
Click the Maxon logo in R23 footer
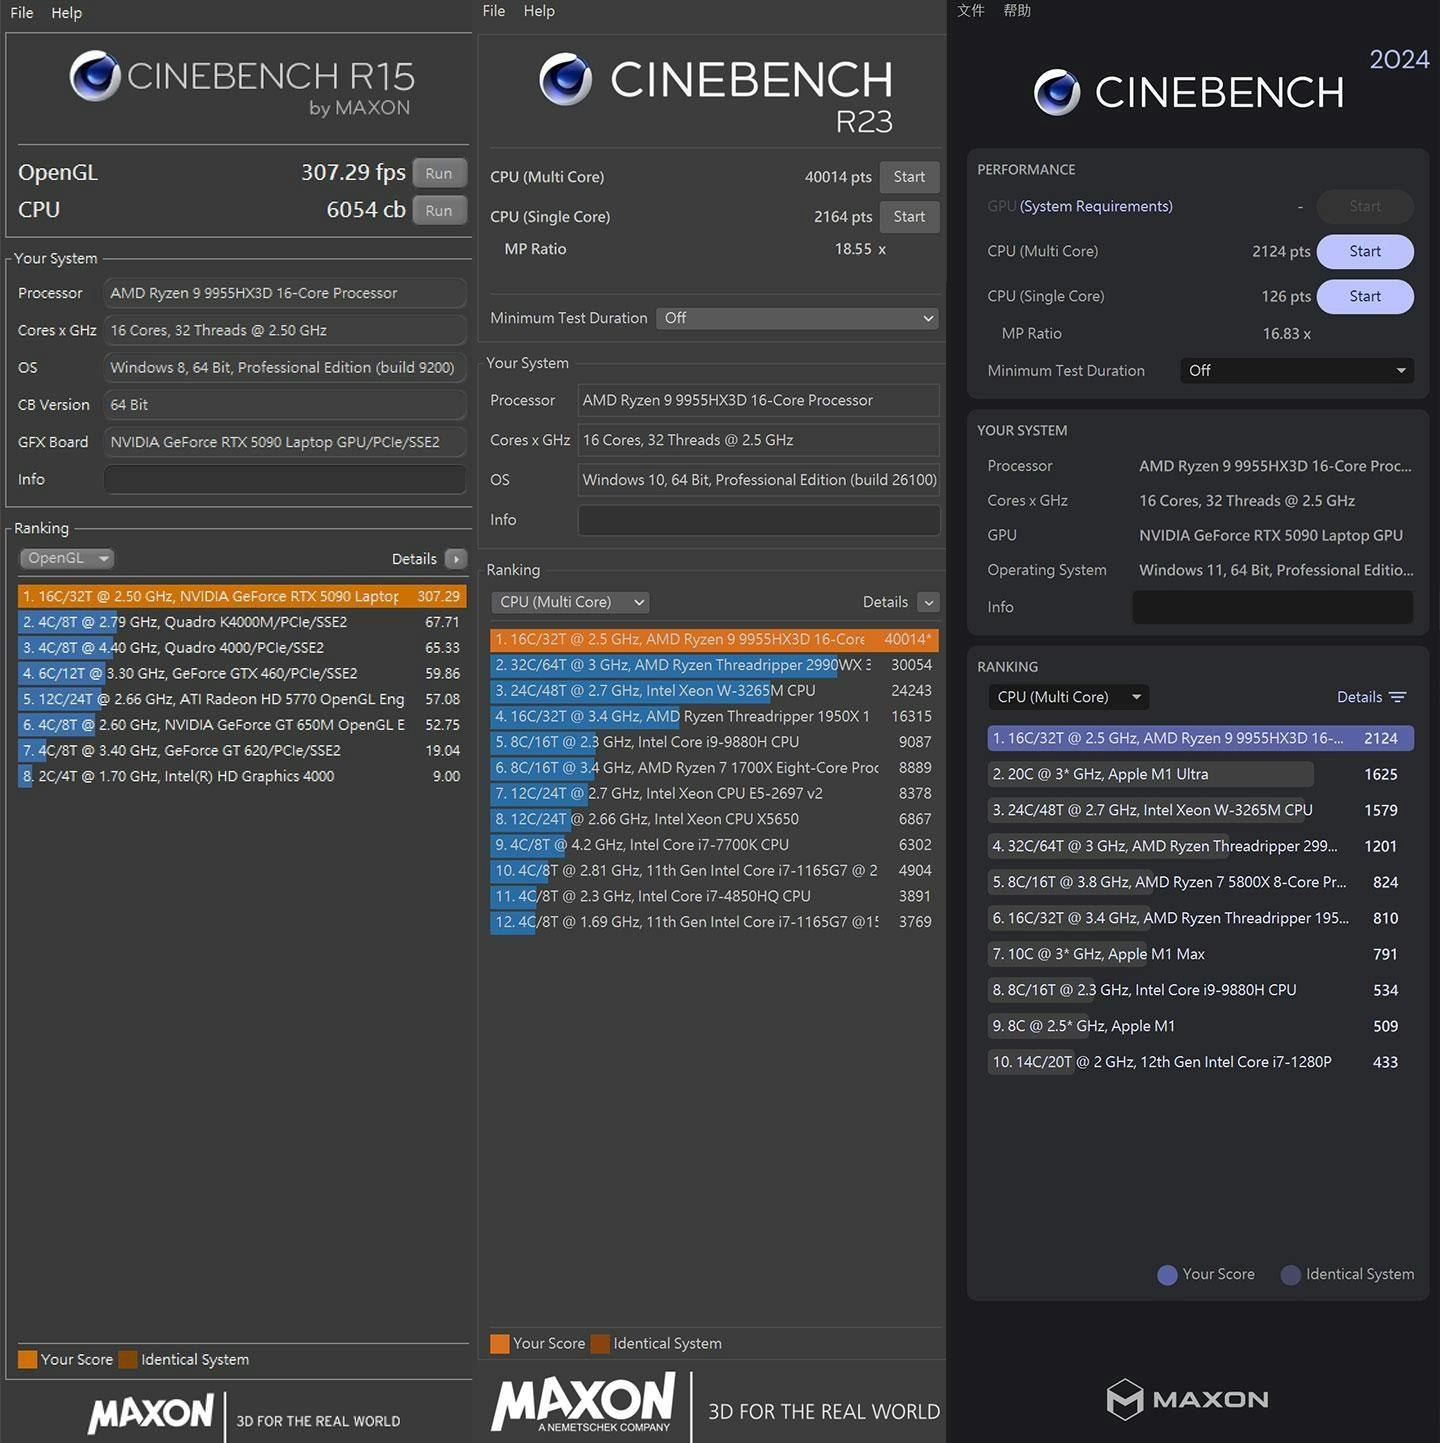tap(583, 1403)
